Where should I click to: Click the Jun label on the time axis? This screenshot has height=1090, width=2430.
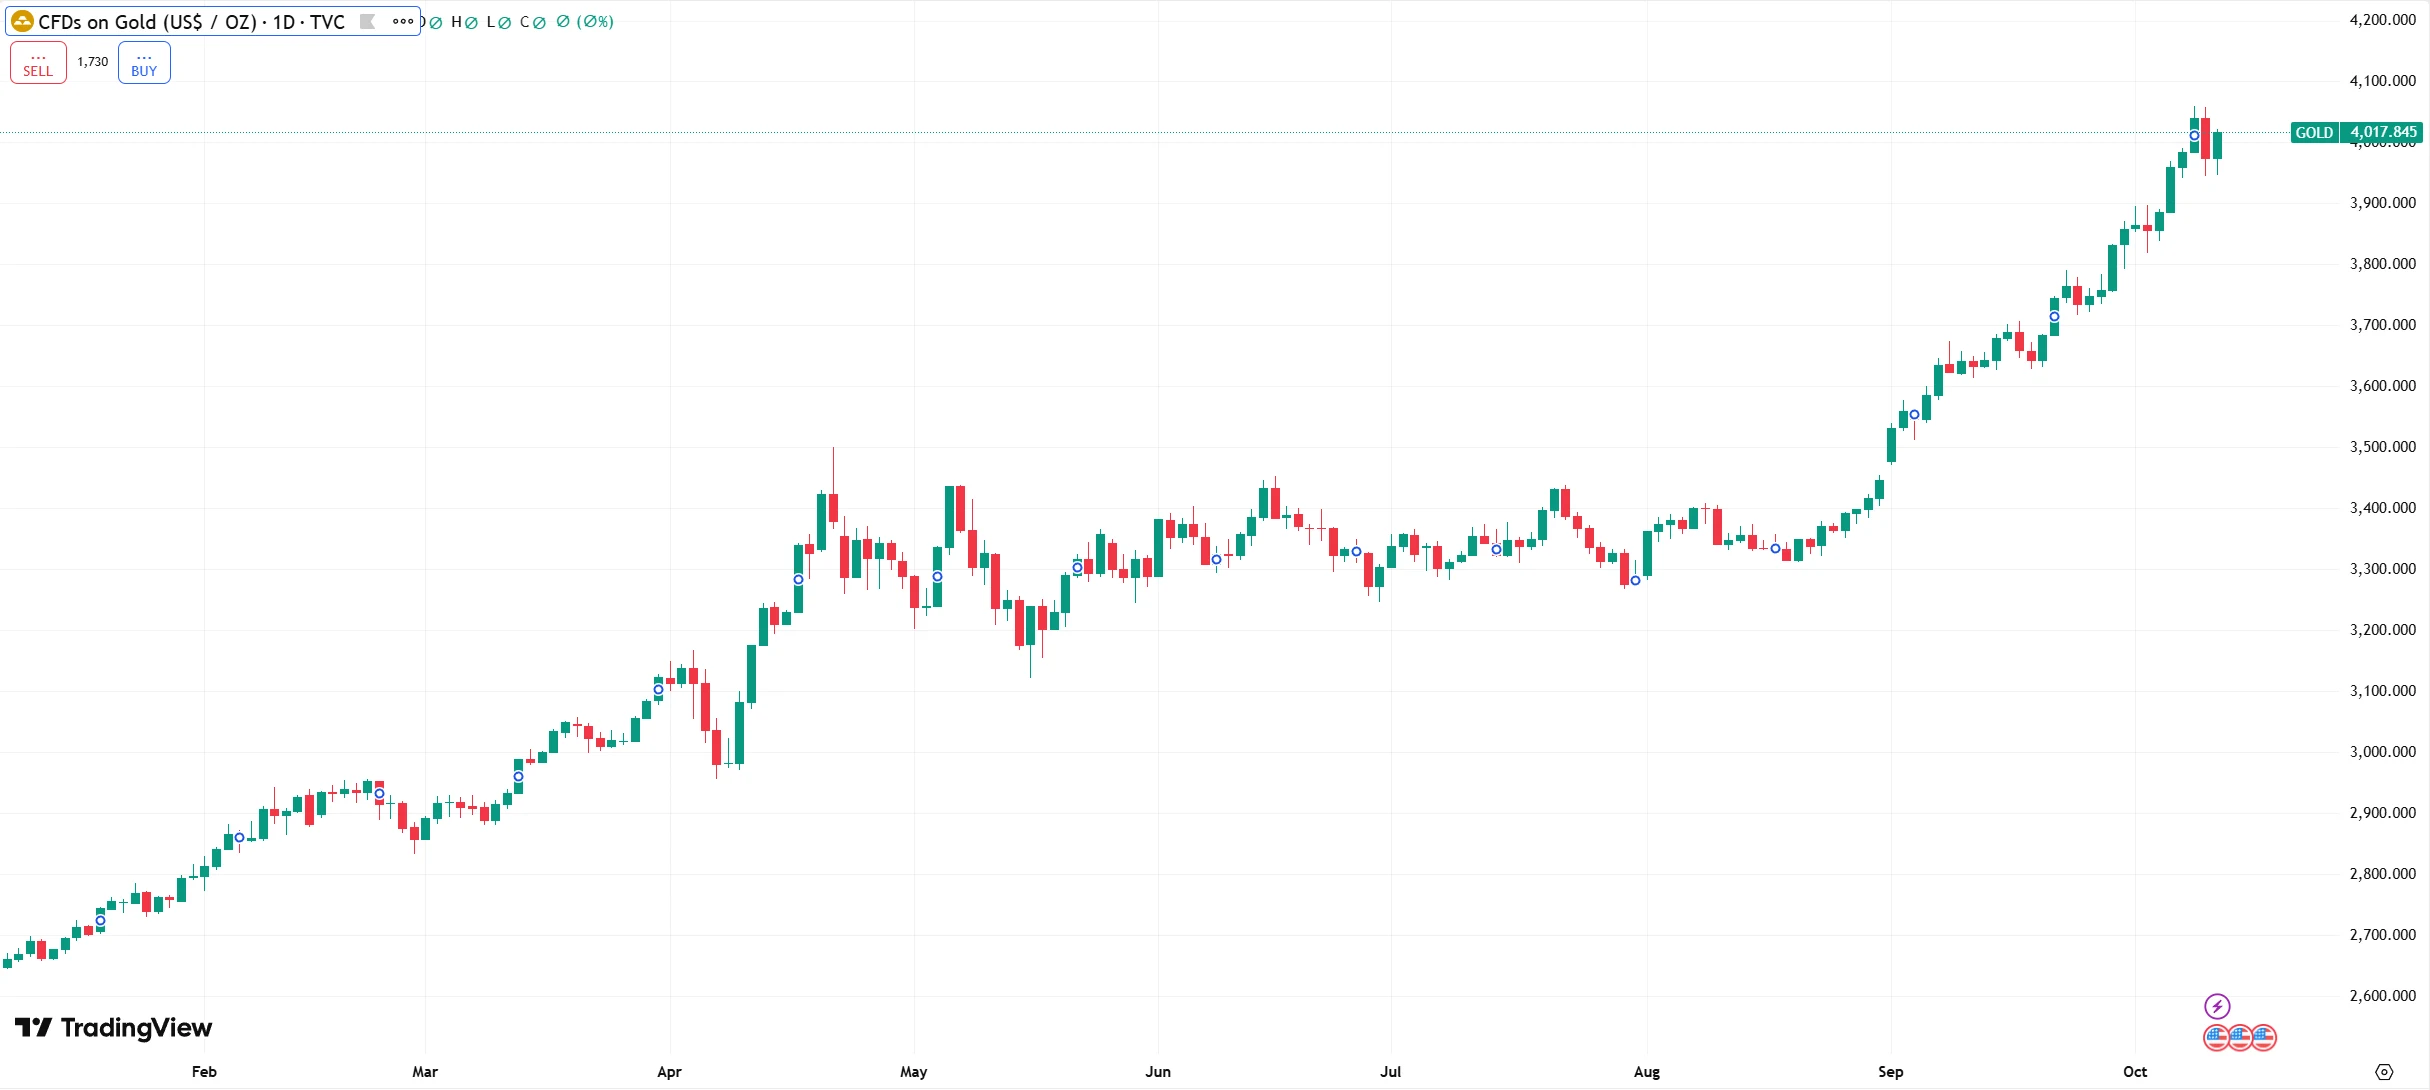[x=1158, y=1072]
